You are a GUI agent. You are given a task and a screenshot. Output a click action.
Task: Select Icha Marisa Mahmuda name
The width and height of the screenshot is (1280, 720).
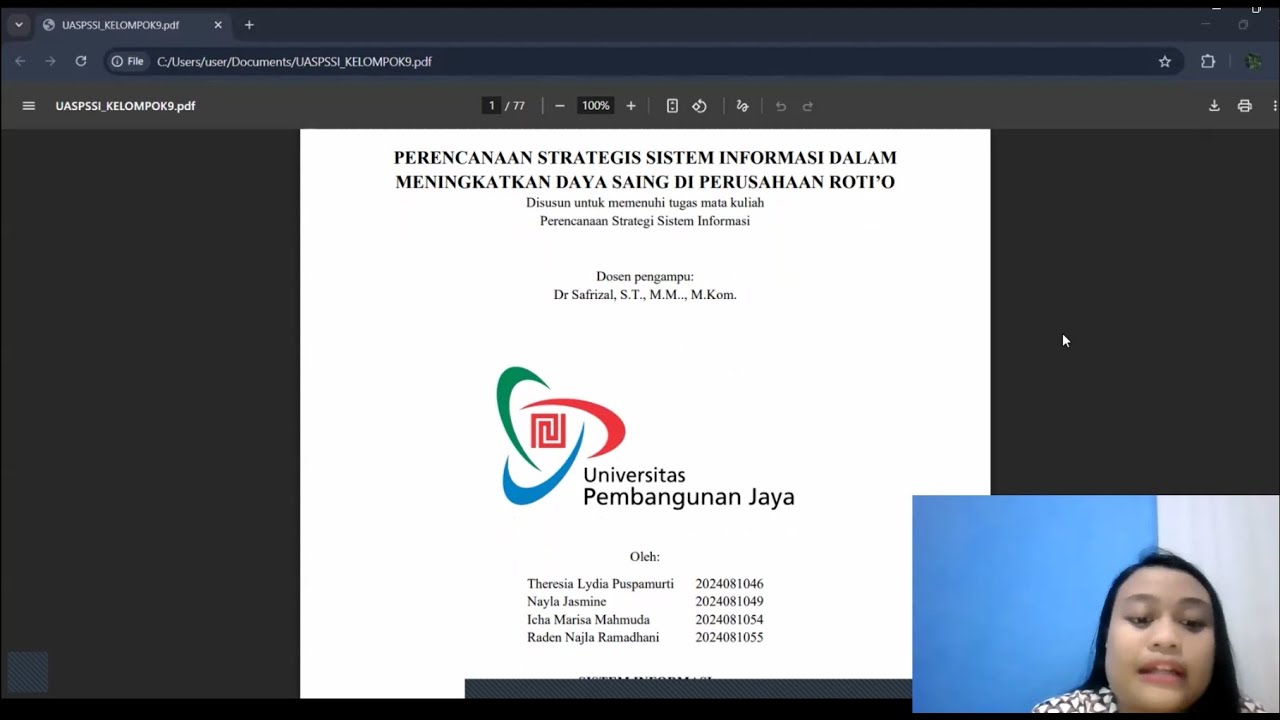click(588, 620)
